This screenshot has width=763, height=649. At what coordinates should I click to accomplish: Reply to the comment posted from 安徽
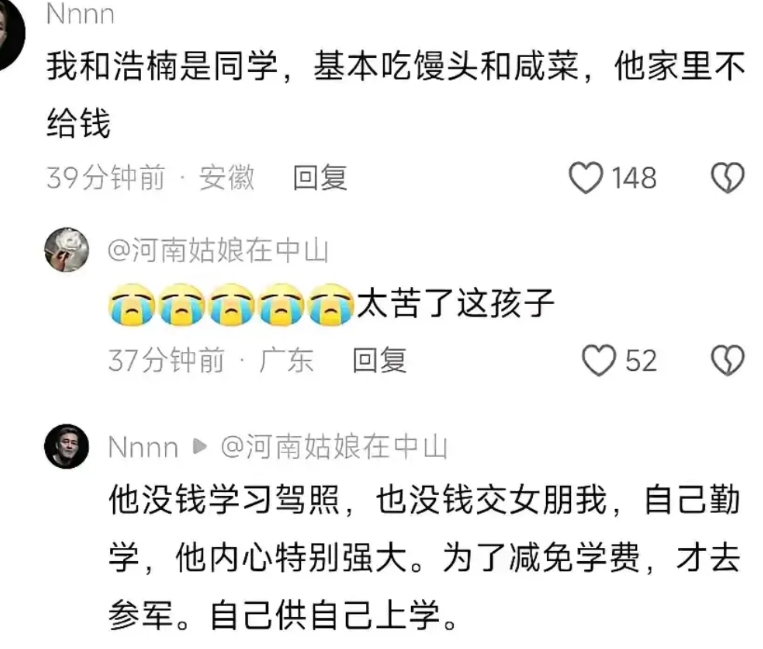pyautogui.click(x=320, y=178)
